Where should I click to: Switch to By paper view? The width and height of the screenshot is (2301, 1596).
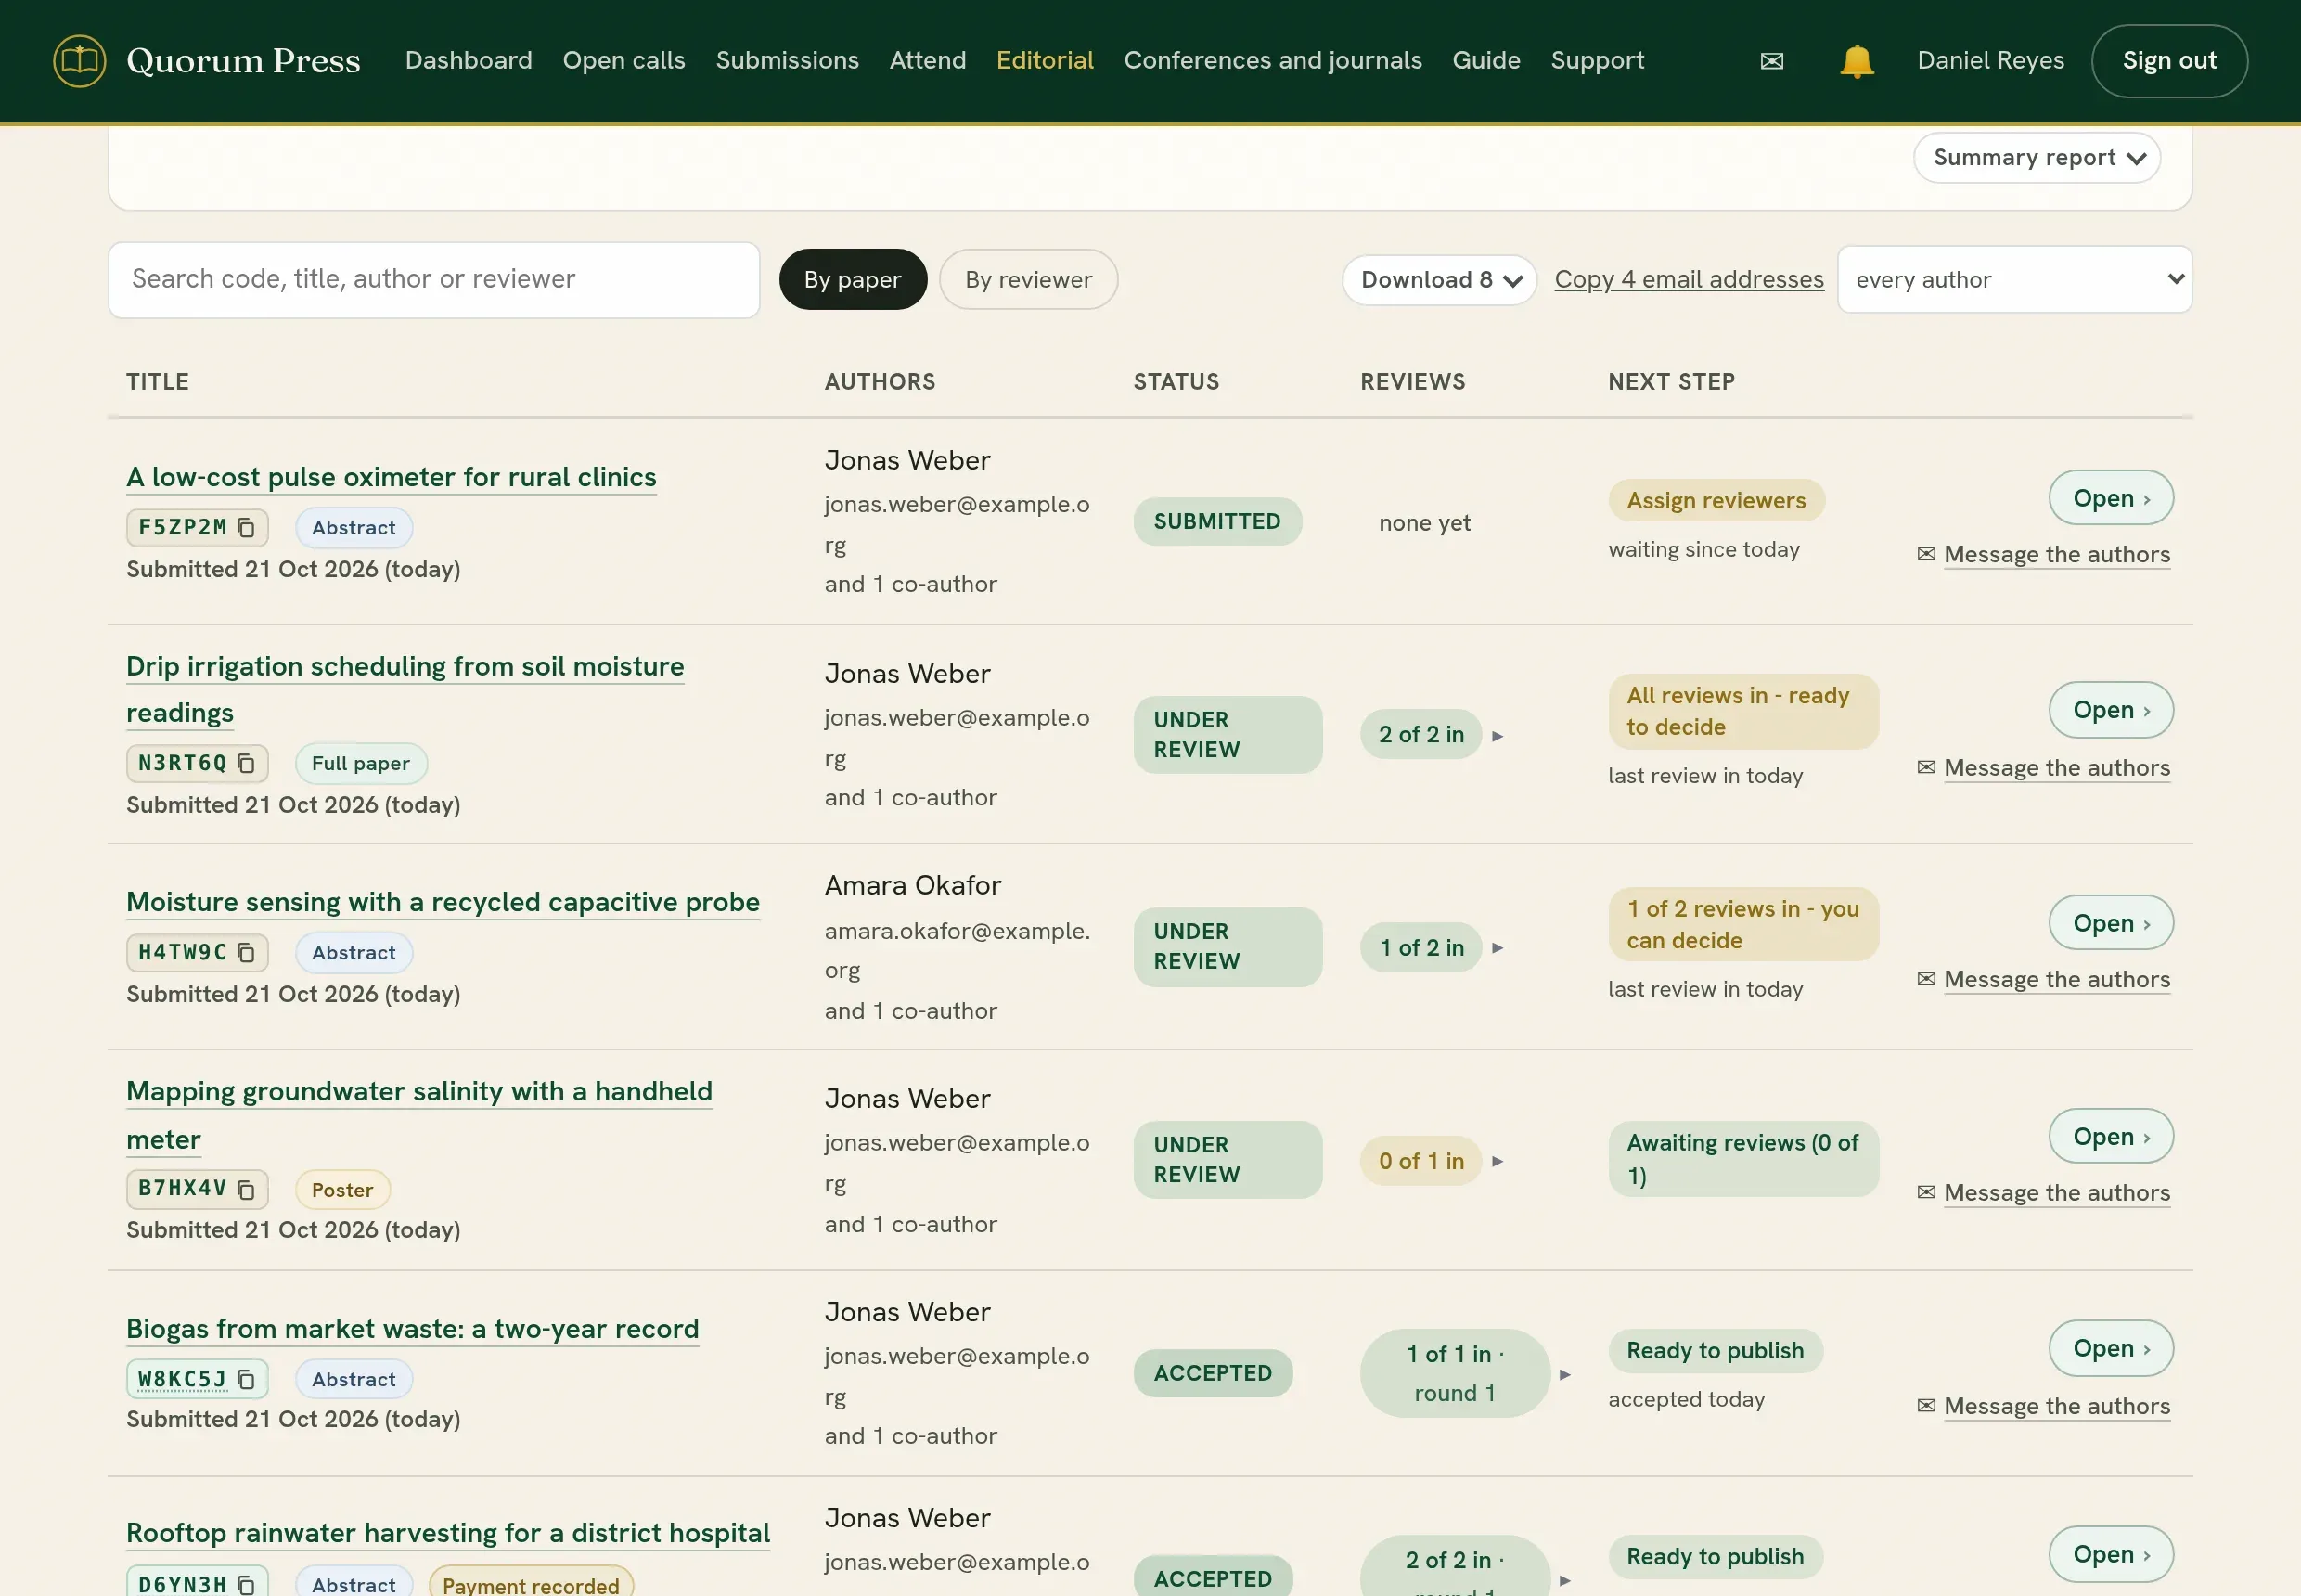coord(852,279)
